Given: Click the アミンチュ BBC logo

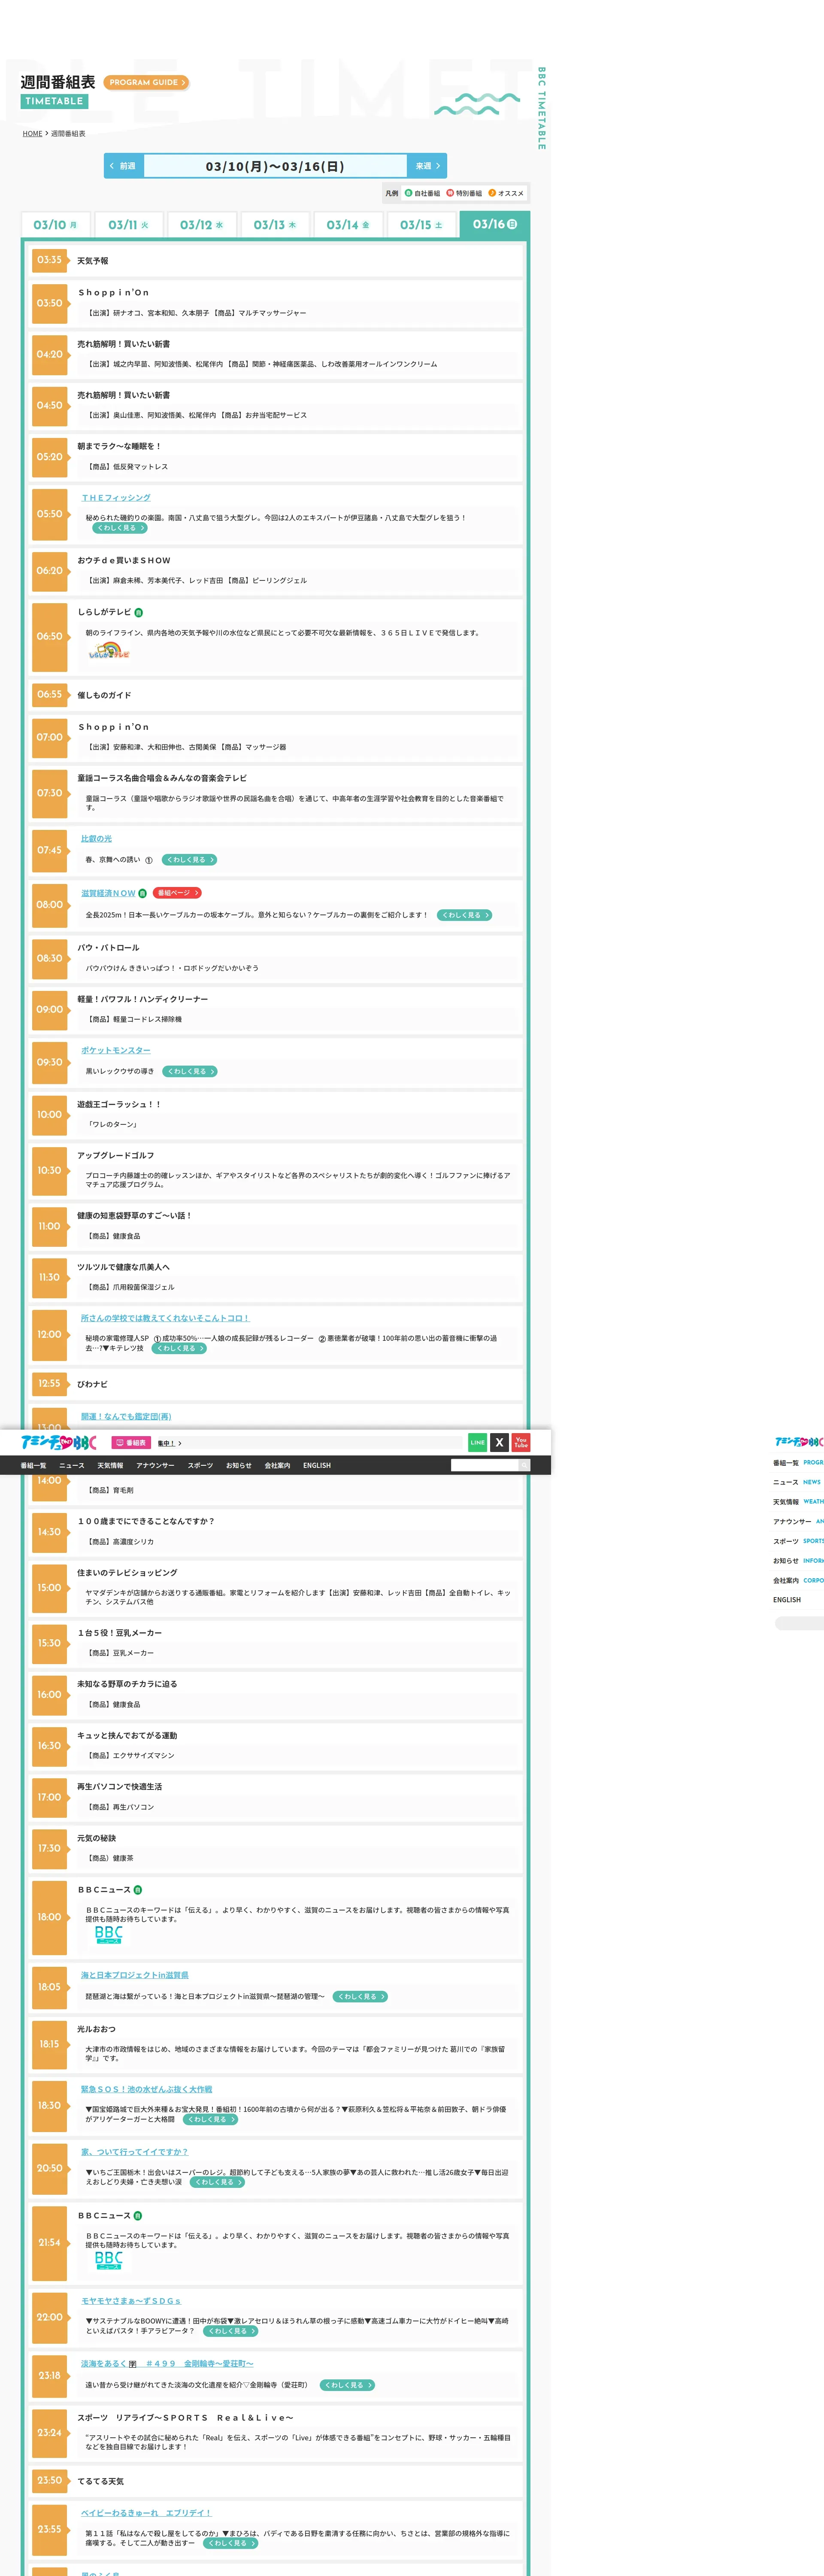Looking at the screenshot, I should [x=59, y=1442].
